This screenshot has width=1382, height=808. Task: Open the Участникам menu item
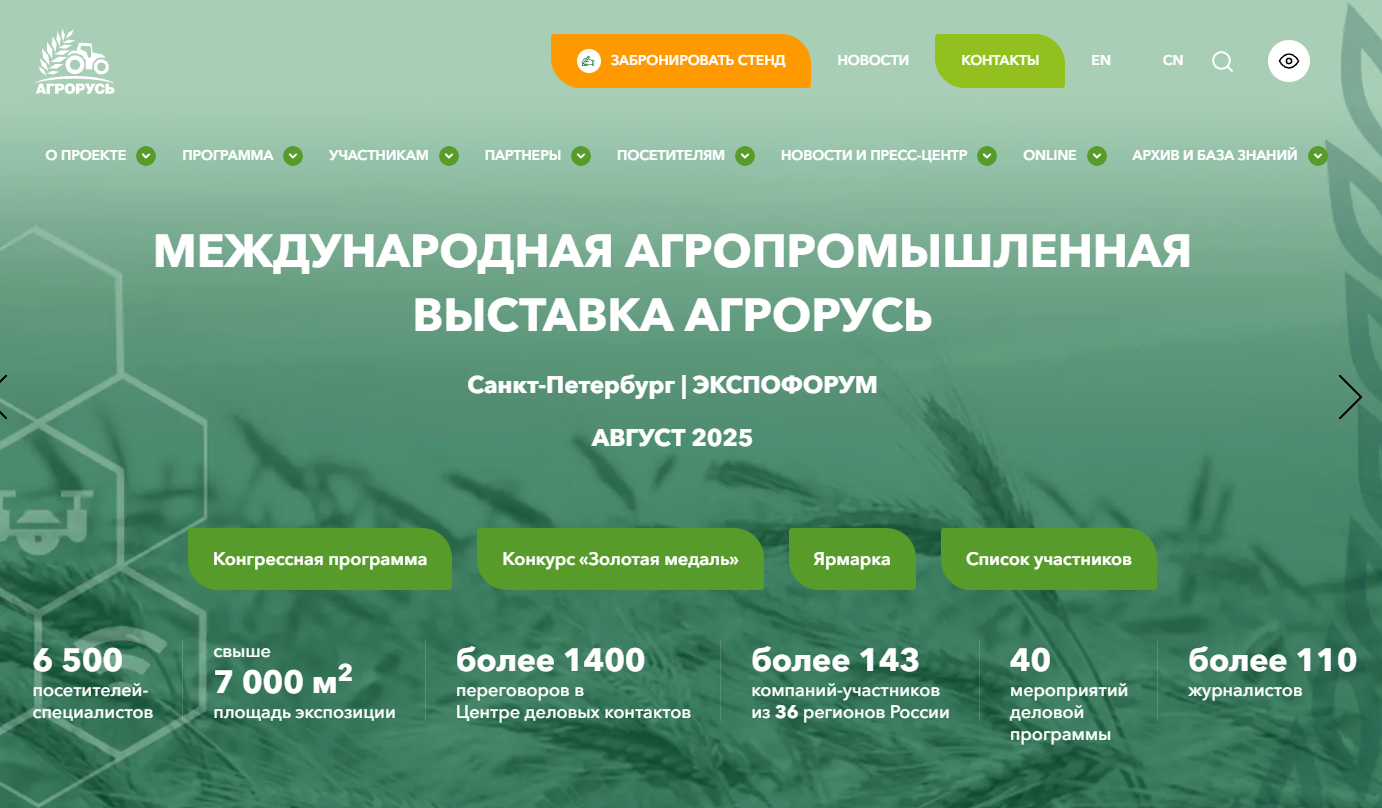379,156
